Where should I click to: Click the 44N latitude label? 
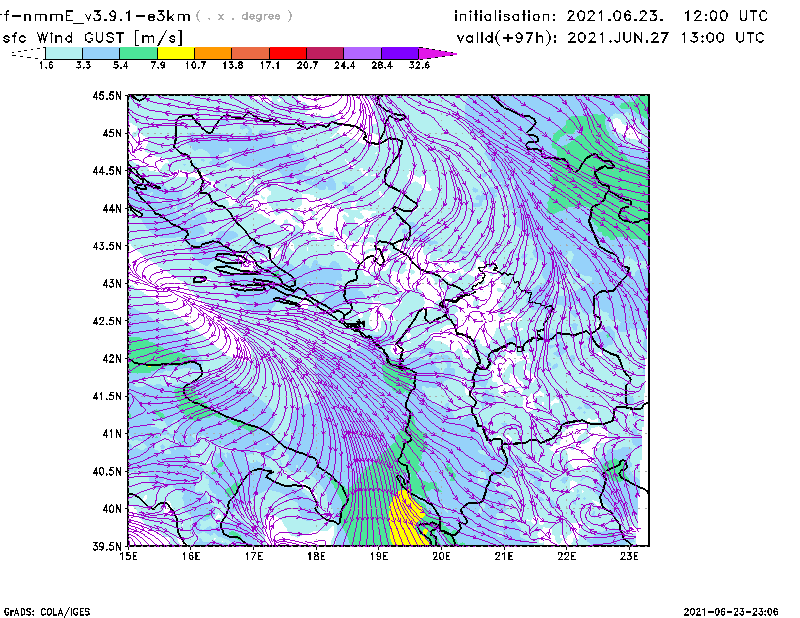112,208
